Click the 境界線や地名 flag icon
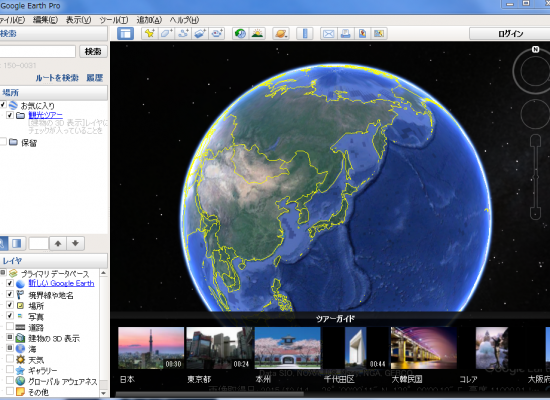The height and width of the screenshot is (400, 550). [x=20, y=295]
